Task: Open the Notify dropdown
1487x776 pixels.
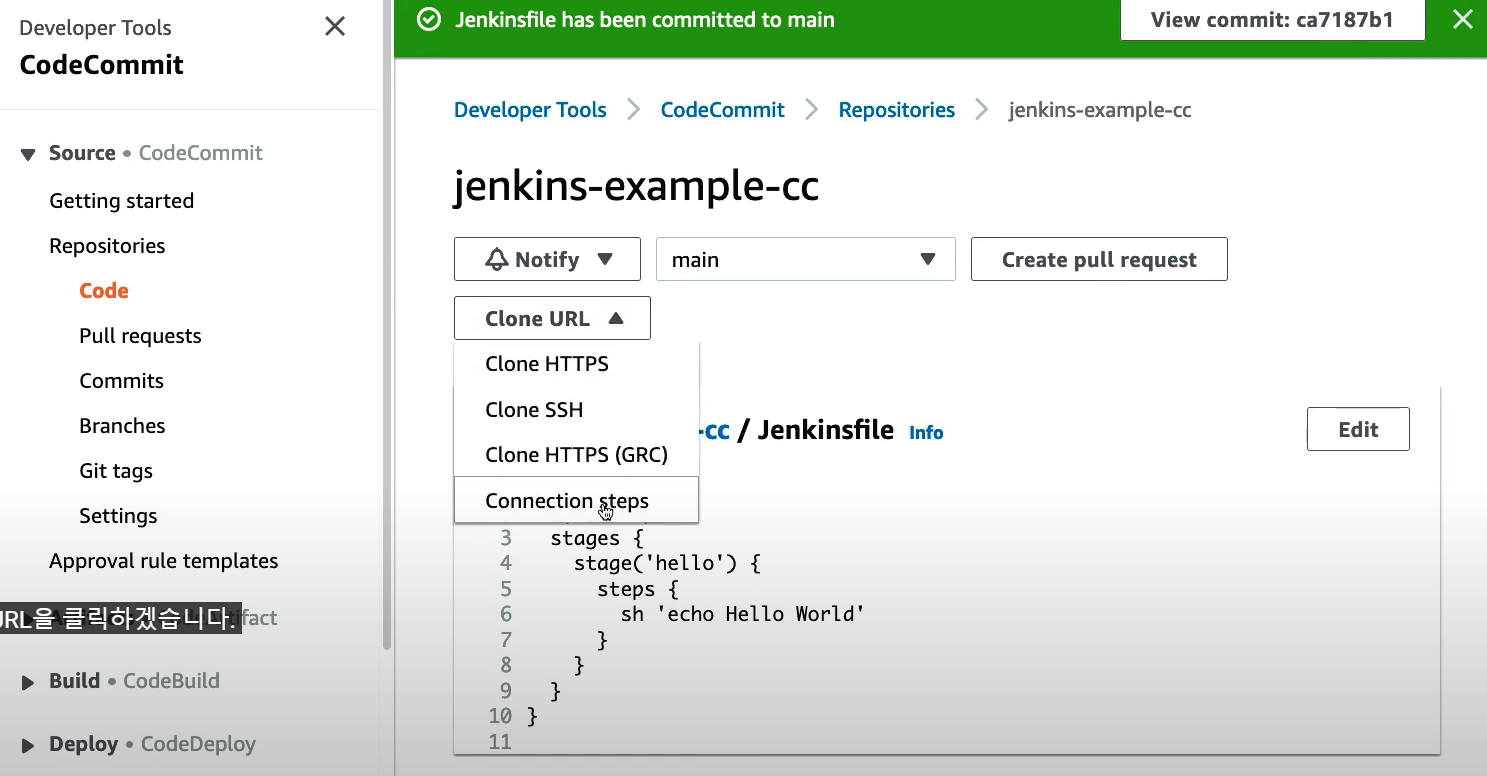Action: (x=547, y=259)
